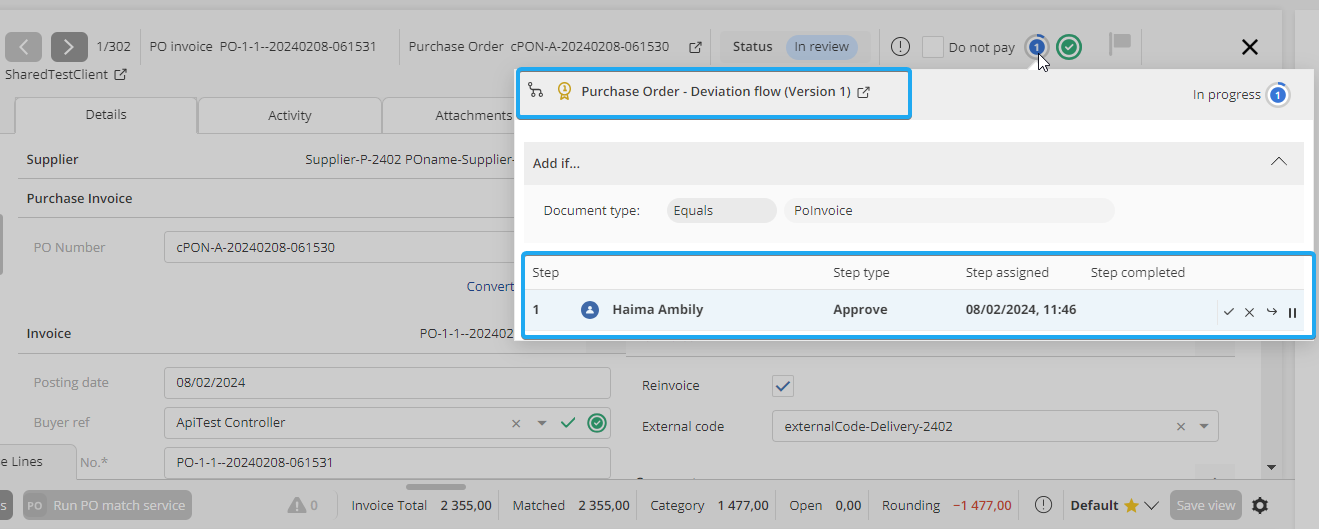Click the green approved checkmark circle in header
The image size is (1319, 529).
(1069, 47)
